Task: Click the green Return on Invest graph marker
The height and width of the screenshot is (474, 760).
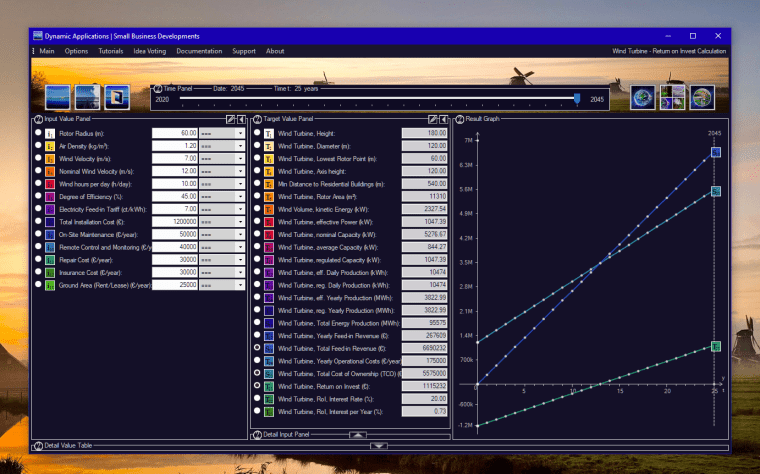Action: click(x=715, y=347)
